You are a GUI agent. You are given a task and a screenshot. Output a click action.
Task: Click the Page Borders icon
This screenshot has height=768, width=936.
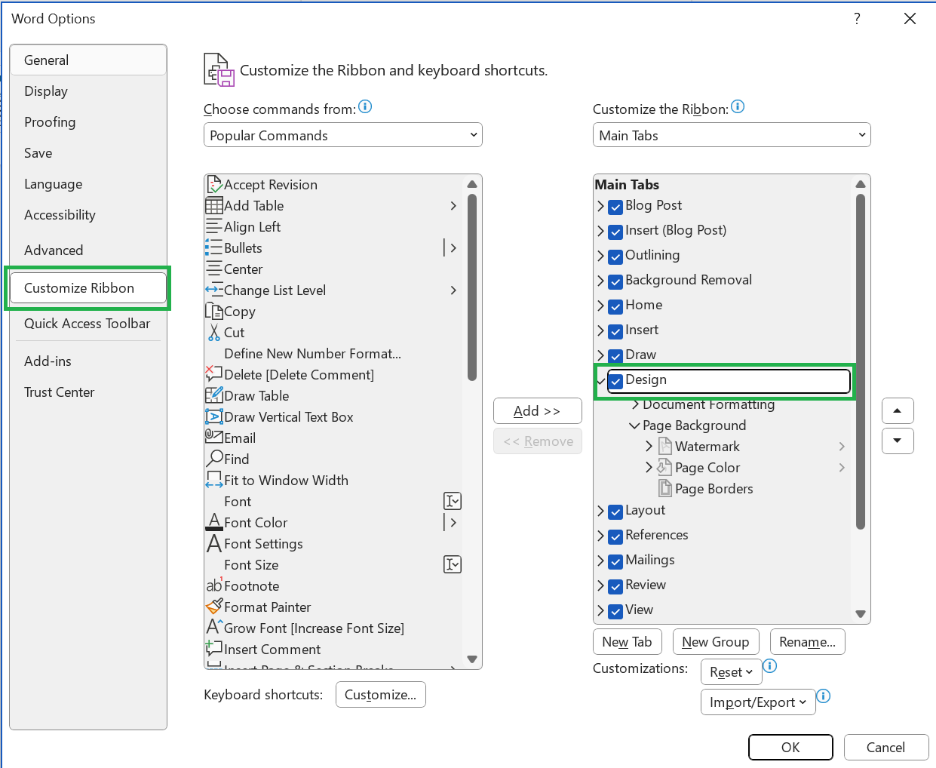pos(665,489)
